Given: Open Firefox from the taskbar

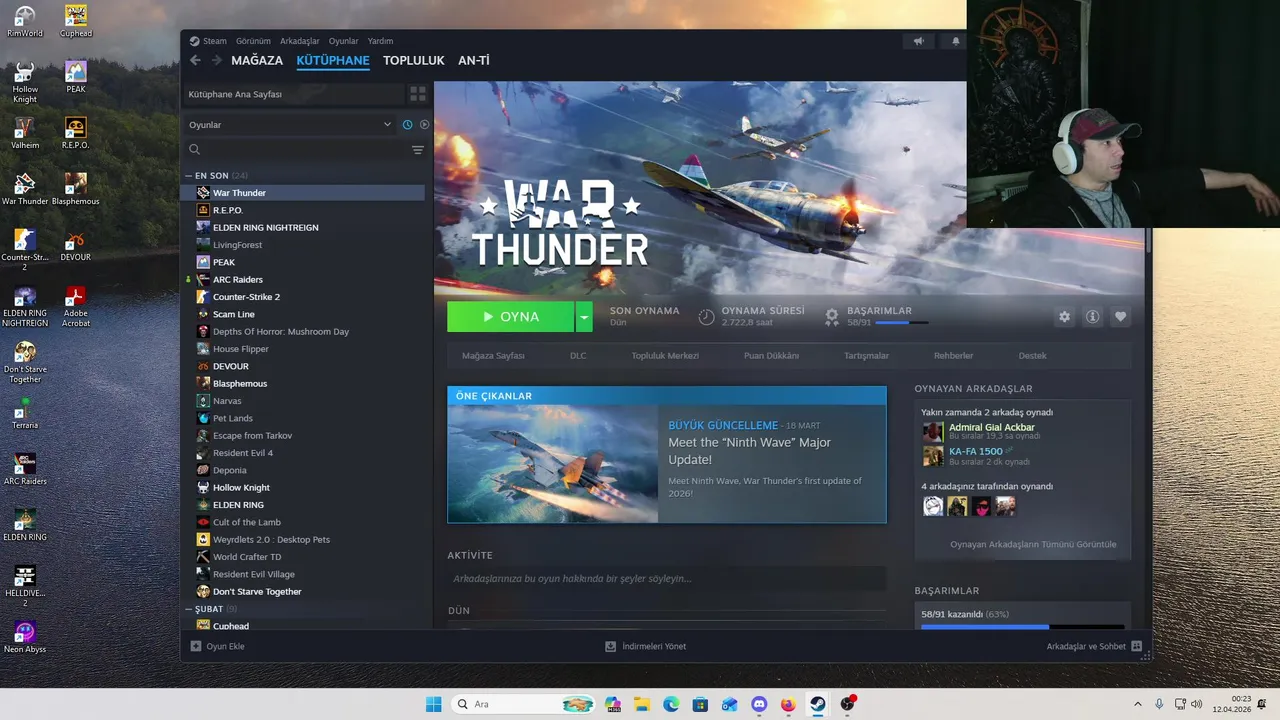Looking at the screenshot, I should tap(787, 704).
